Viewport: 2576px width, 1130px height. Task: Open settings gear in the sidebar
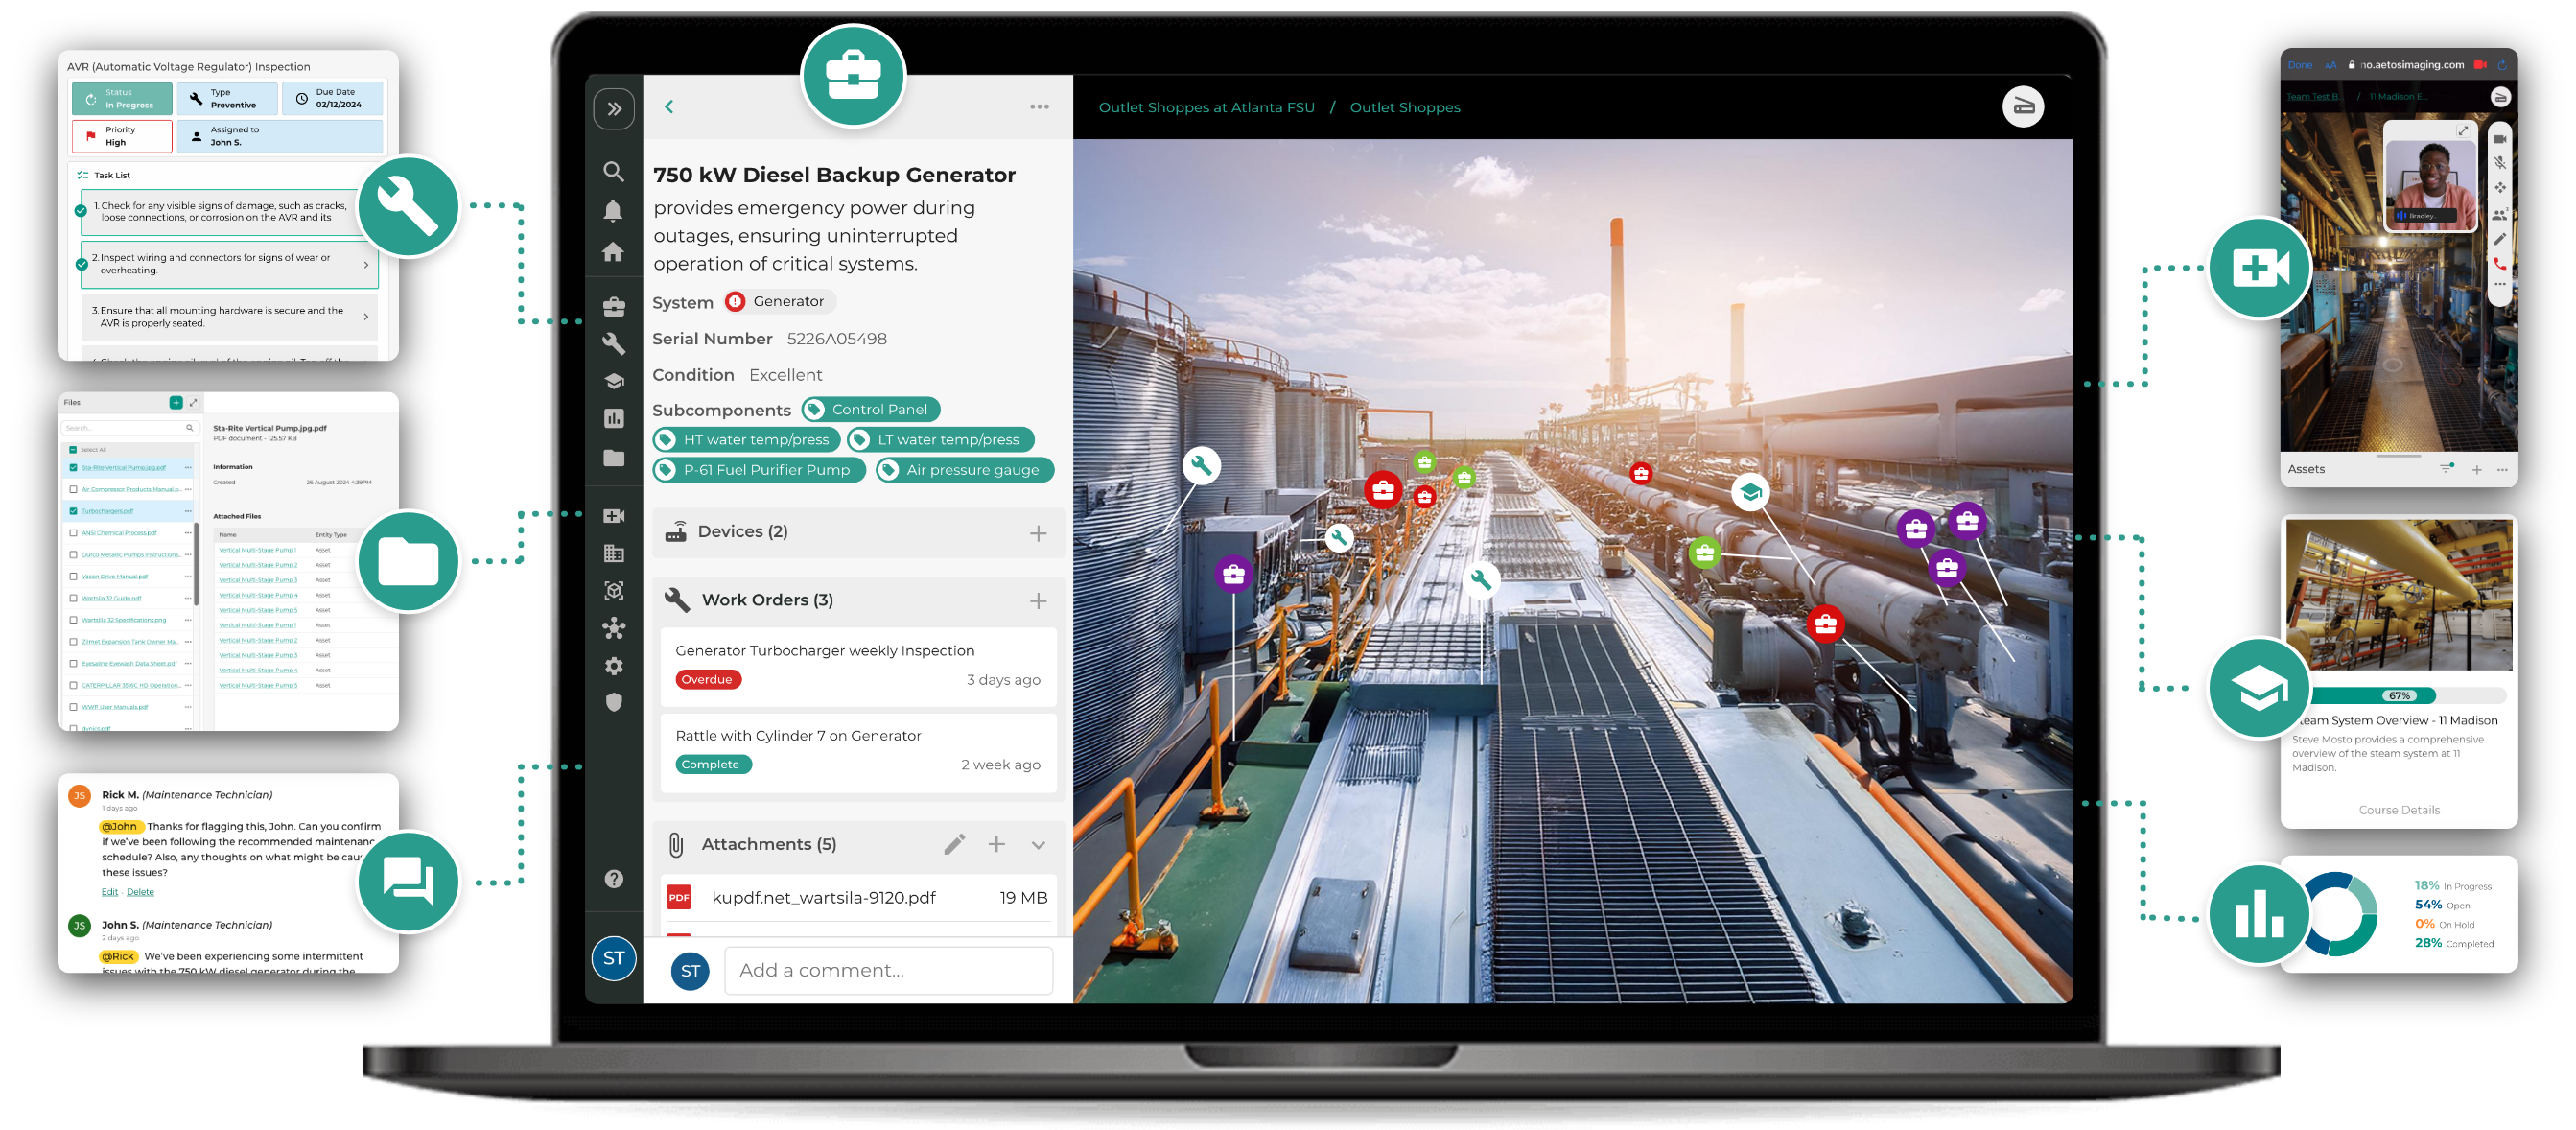point(613,666)
